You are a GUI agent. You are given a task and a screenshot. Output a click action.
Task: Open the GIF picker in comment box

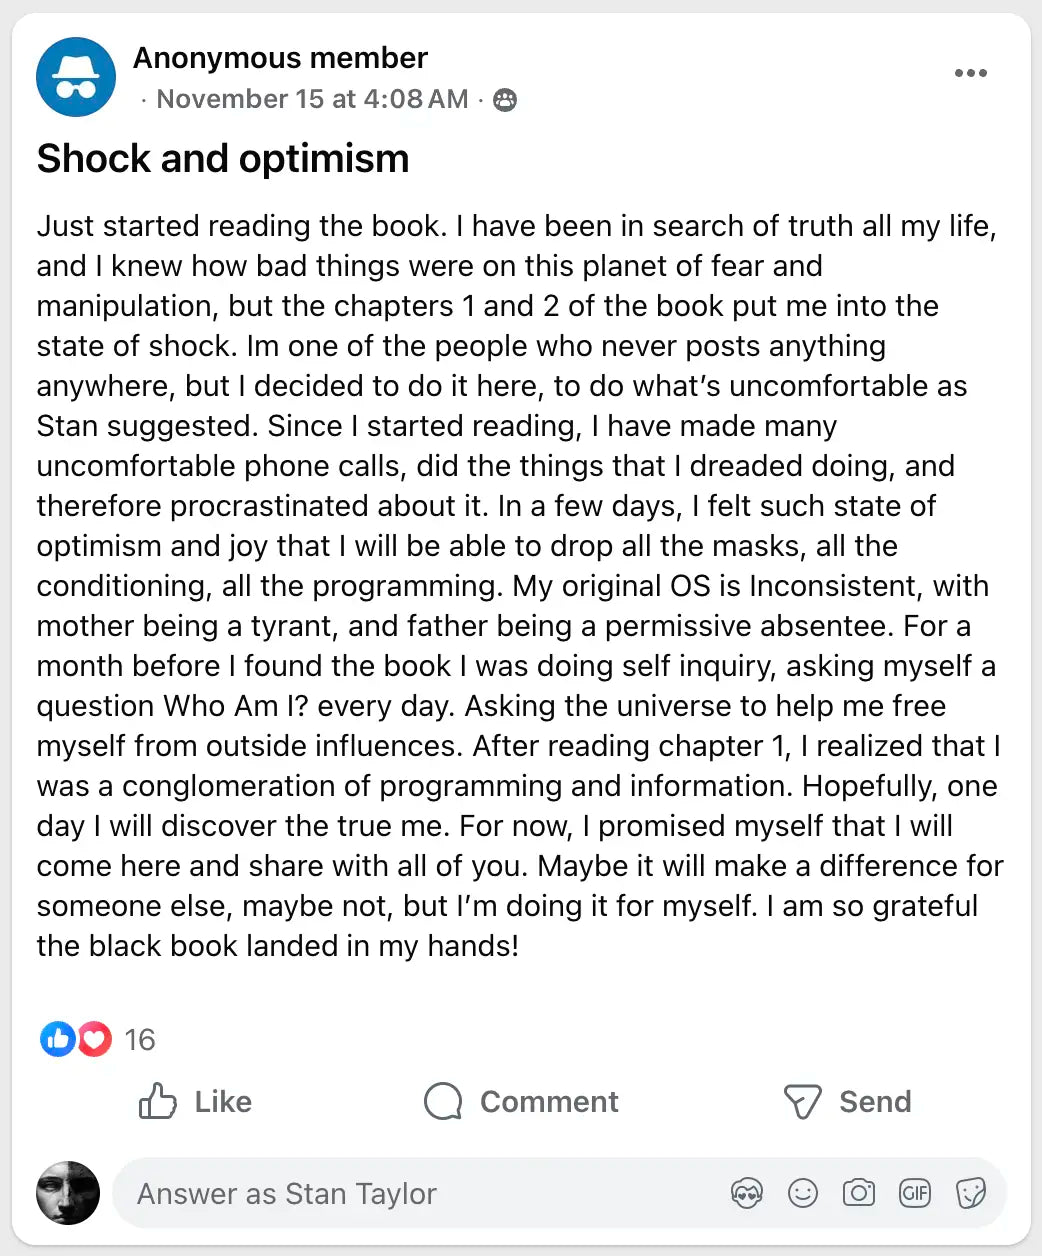[915, 1193]
